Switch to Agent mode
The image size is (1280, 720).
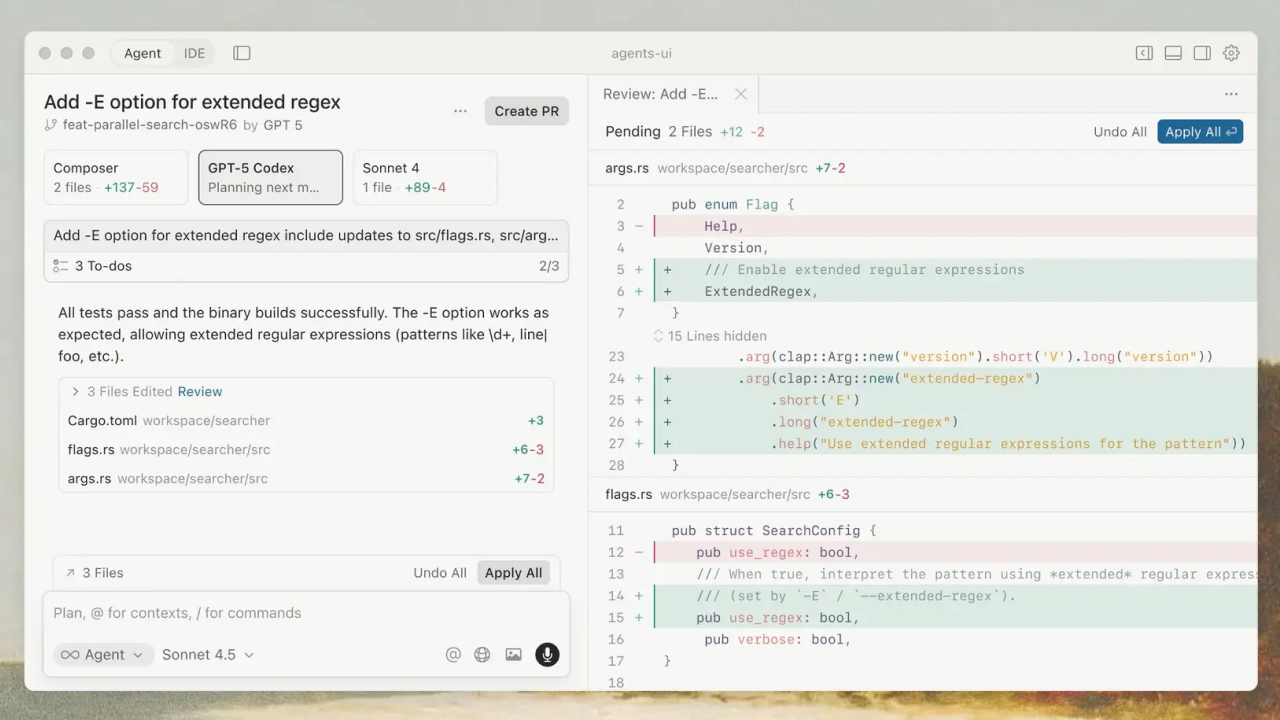142,53
